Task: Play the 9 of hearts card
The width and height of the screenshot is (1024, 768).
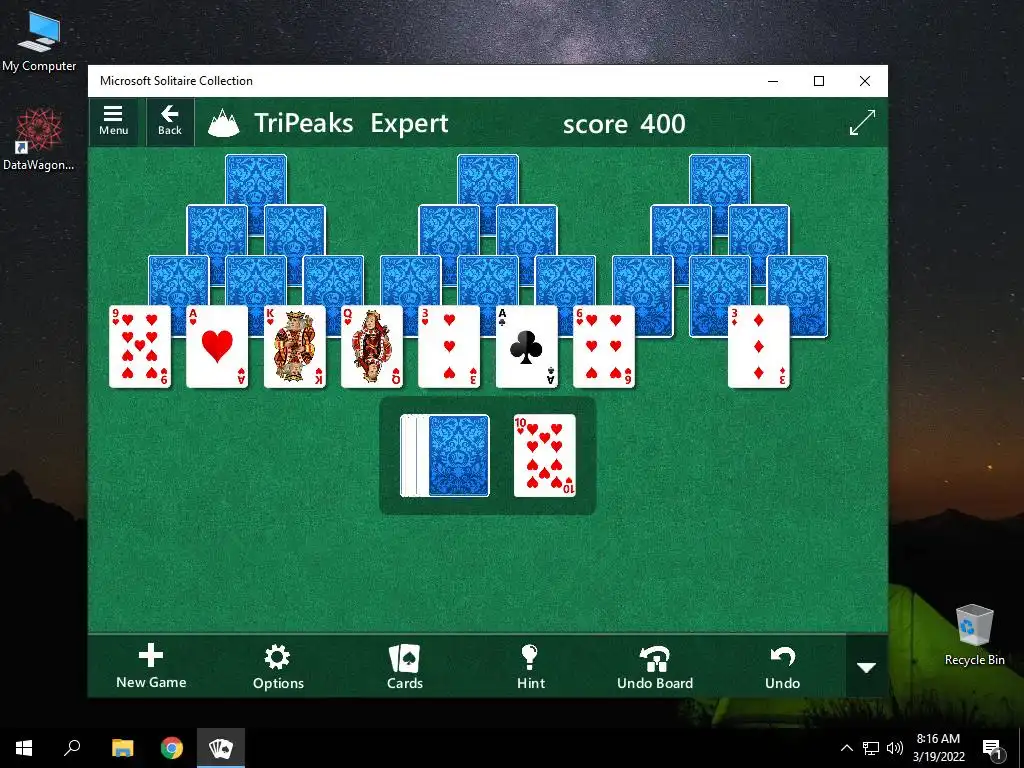Action: click(x=140, y=347)
